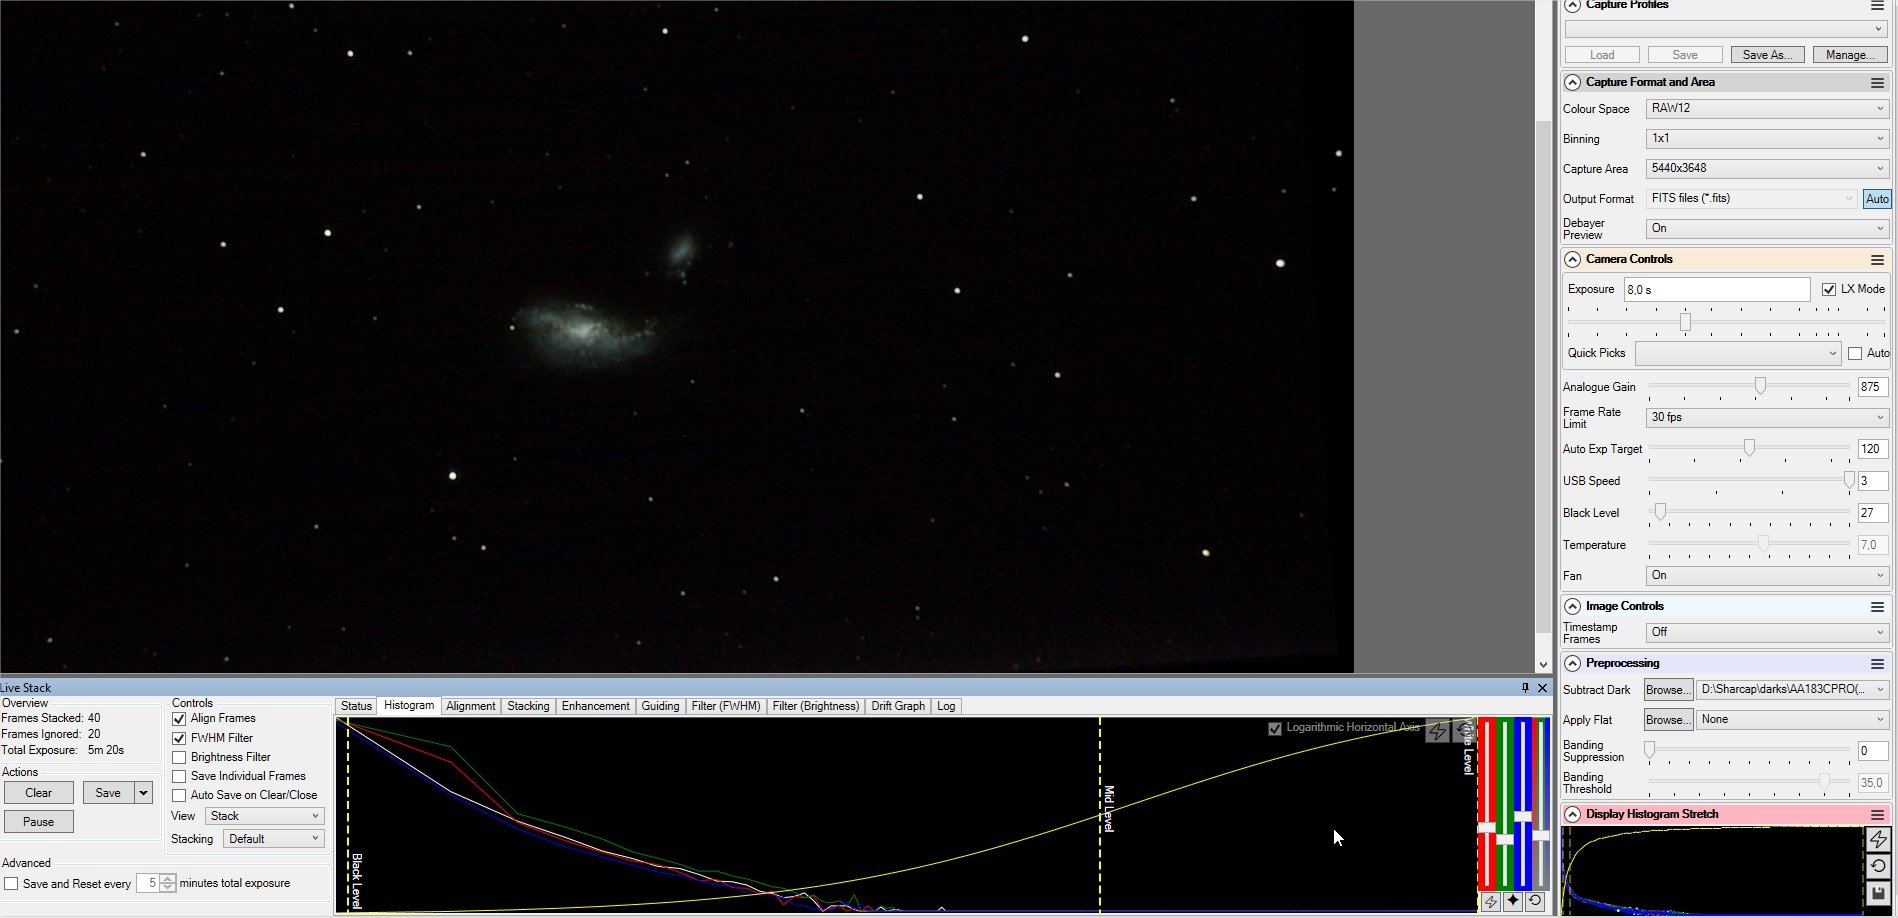Screen dimensions: 1898x918
Task: Open Camera Controls hamburger menu icon
Action: coord(1877,260)
